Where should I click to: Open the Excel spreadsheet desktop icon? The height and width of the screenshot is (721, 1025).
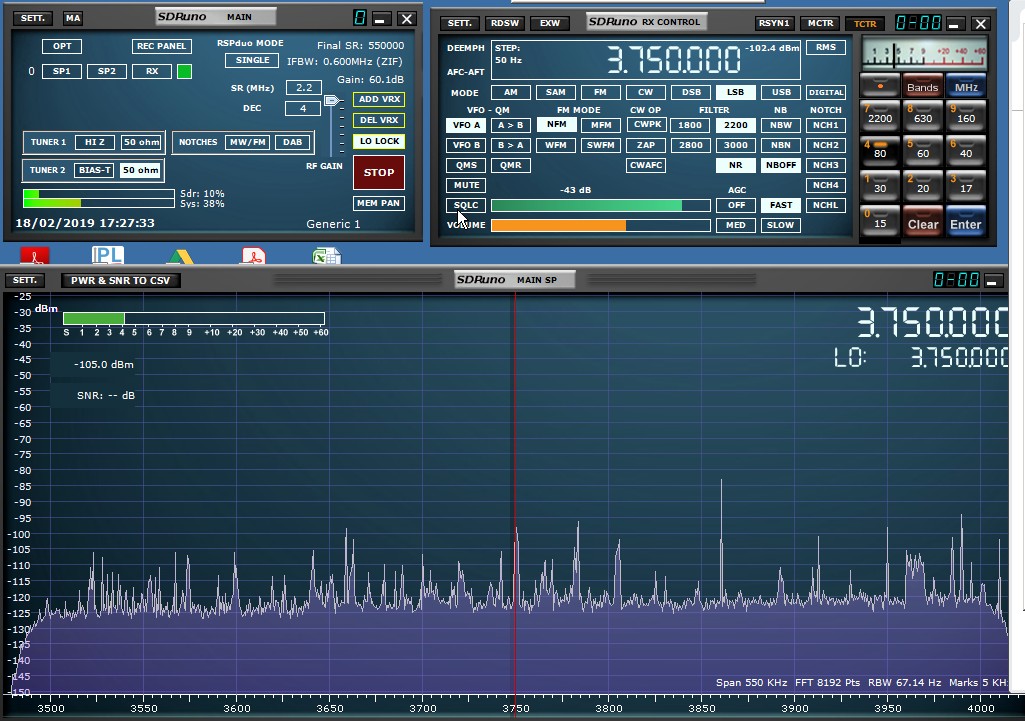326,256
